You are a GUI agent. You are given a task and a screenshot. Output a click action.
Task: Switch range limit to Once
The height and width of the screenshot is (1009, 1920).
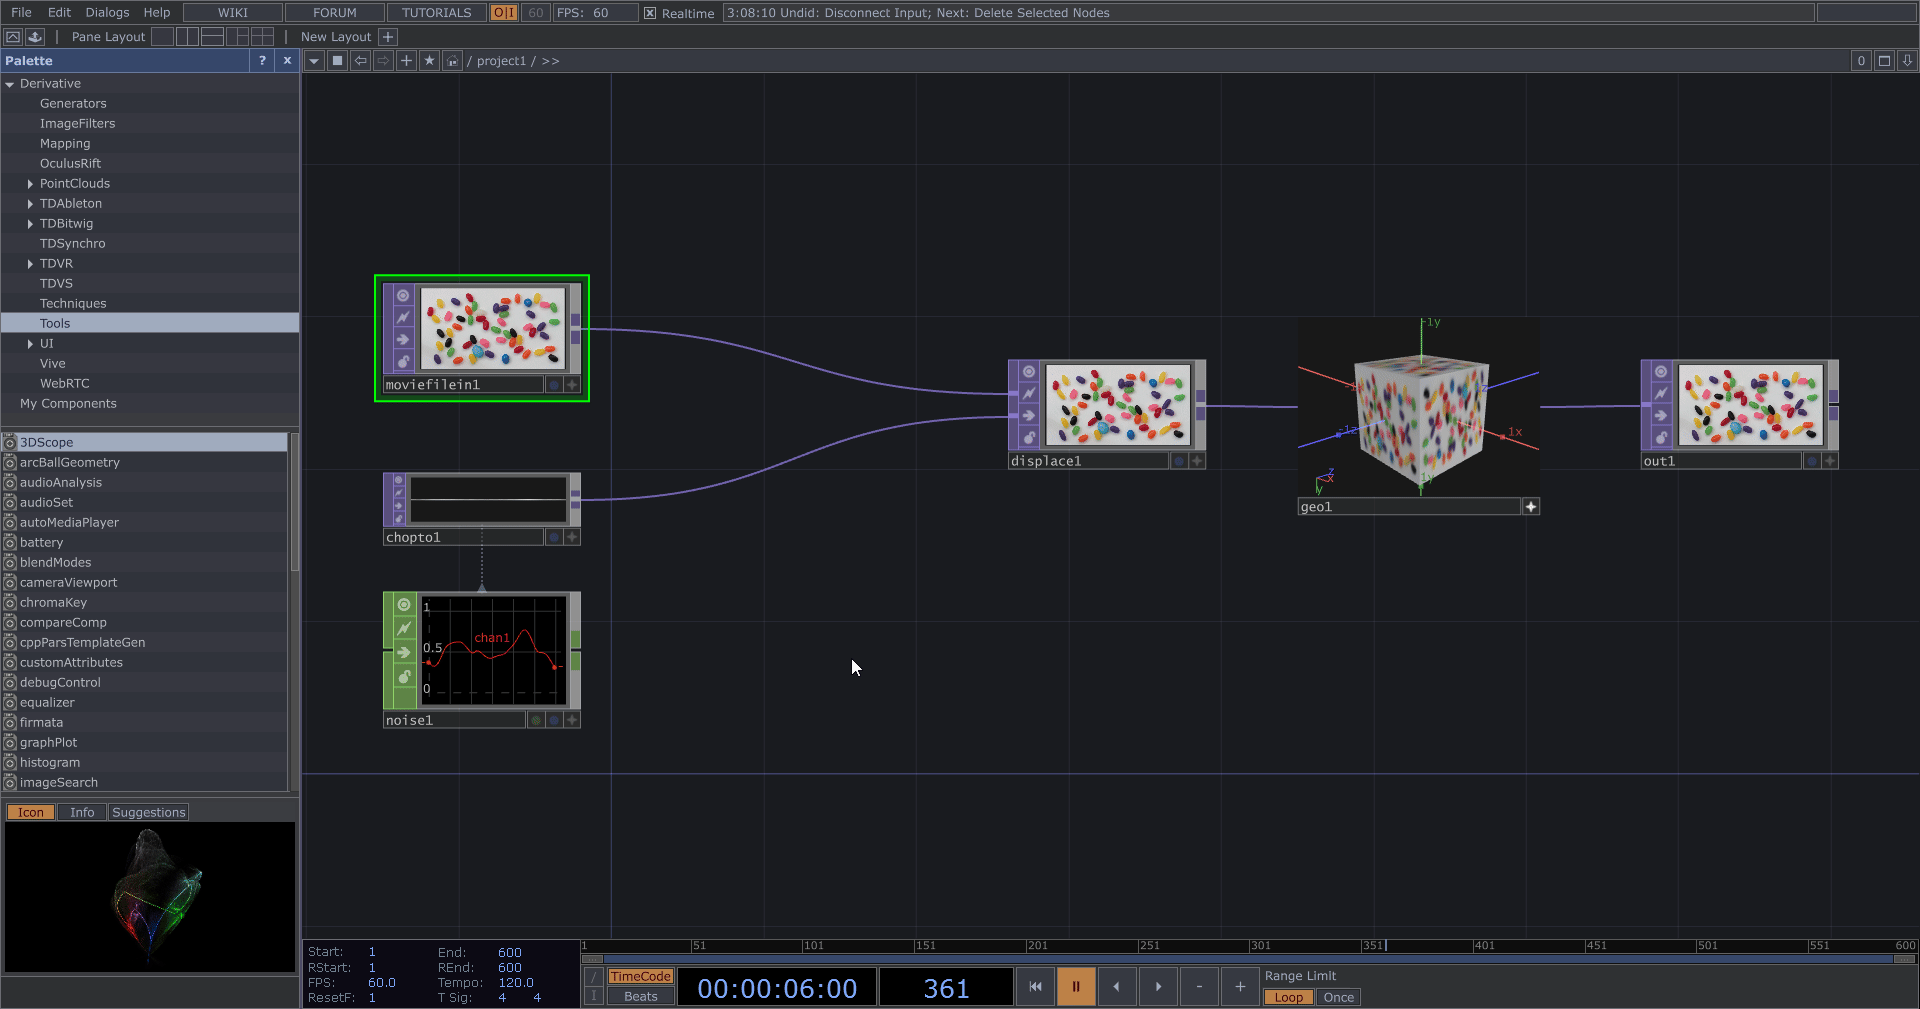click(x=1338, y=997)
